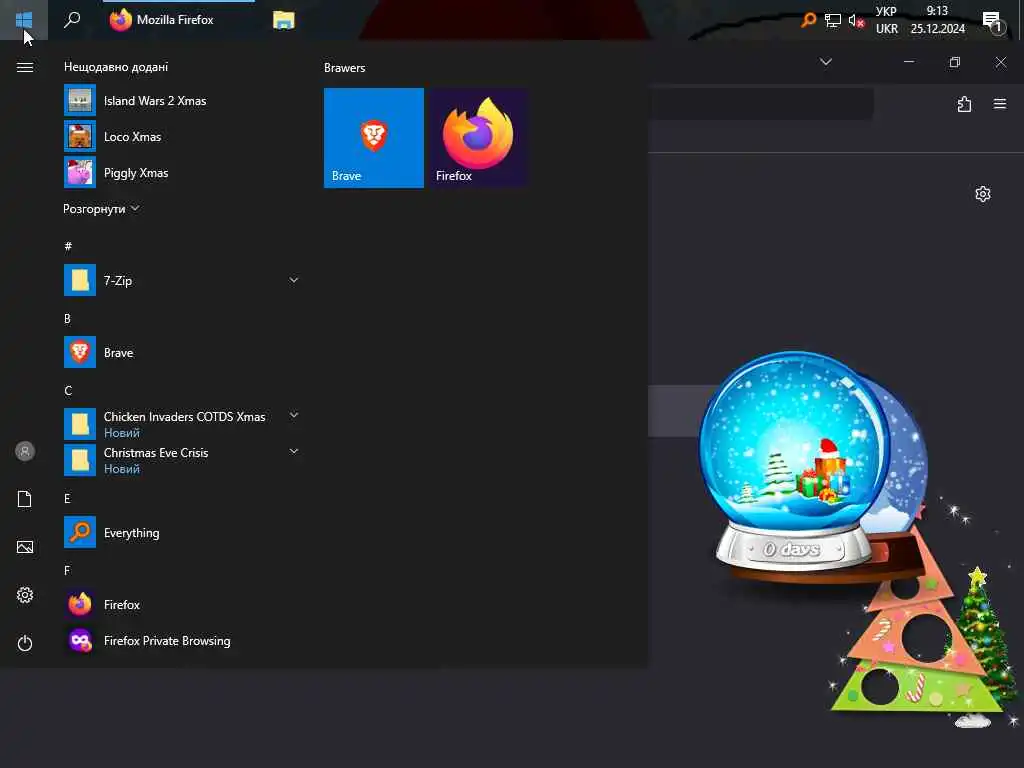Click the Windows Start button
This screenshot has width=1024, height=768.
[x=24, y=20]
